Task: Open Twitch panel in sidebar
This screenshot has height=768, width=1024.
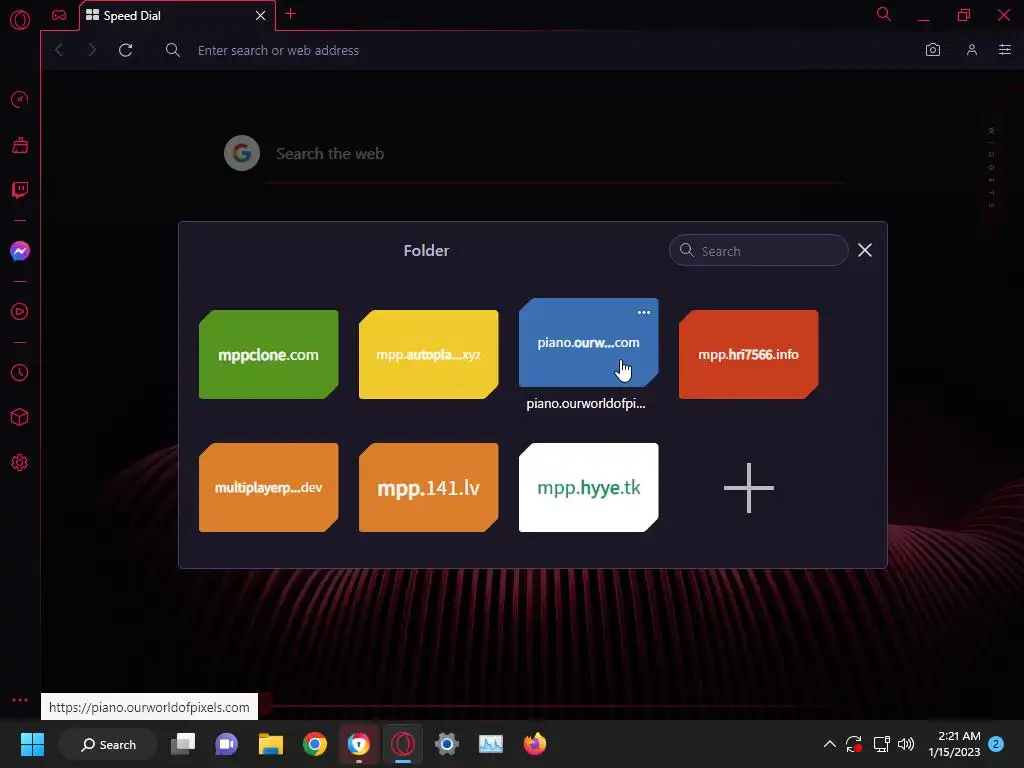Action: pyautogui.click(x=20, y=190)
